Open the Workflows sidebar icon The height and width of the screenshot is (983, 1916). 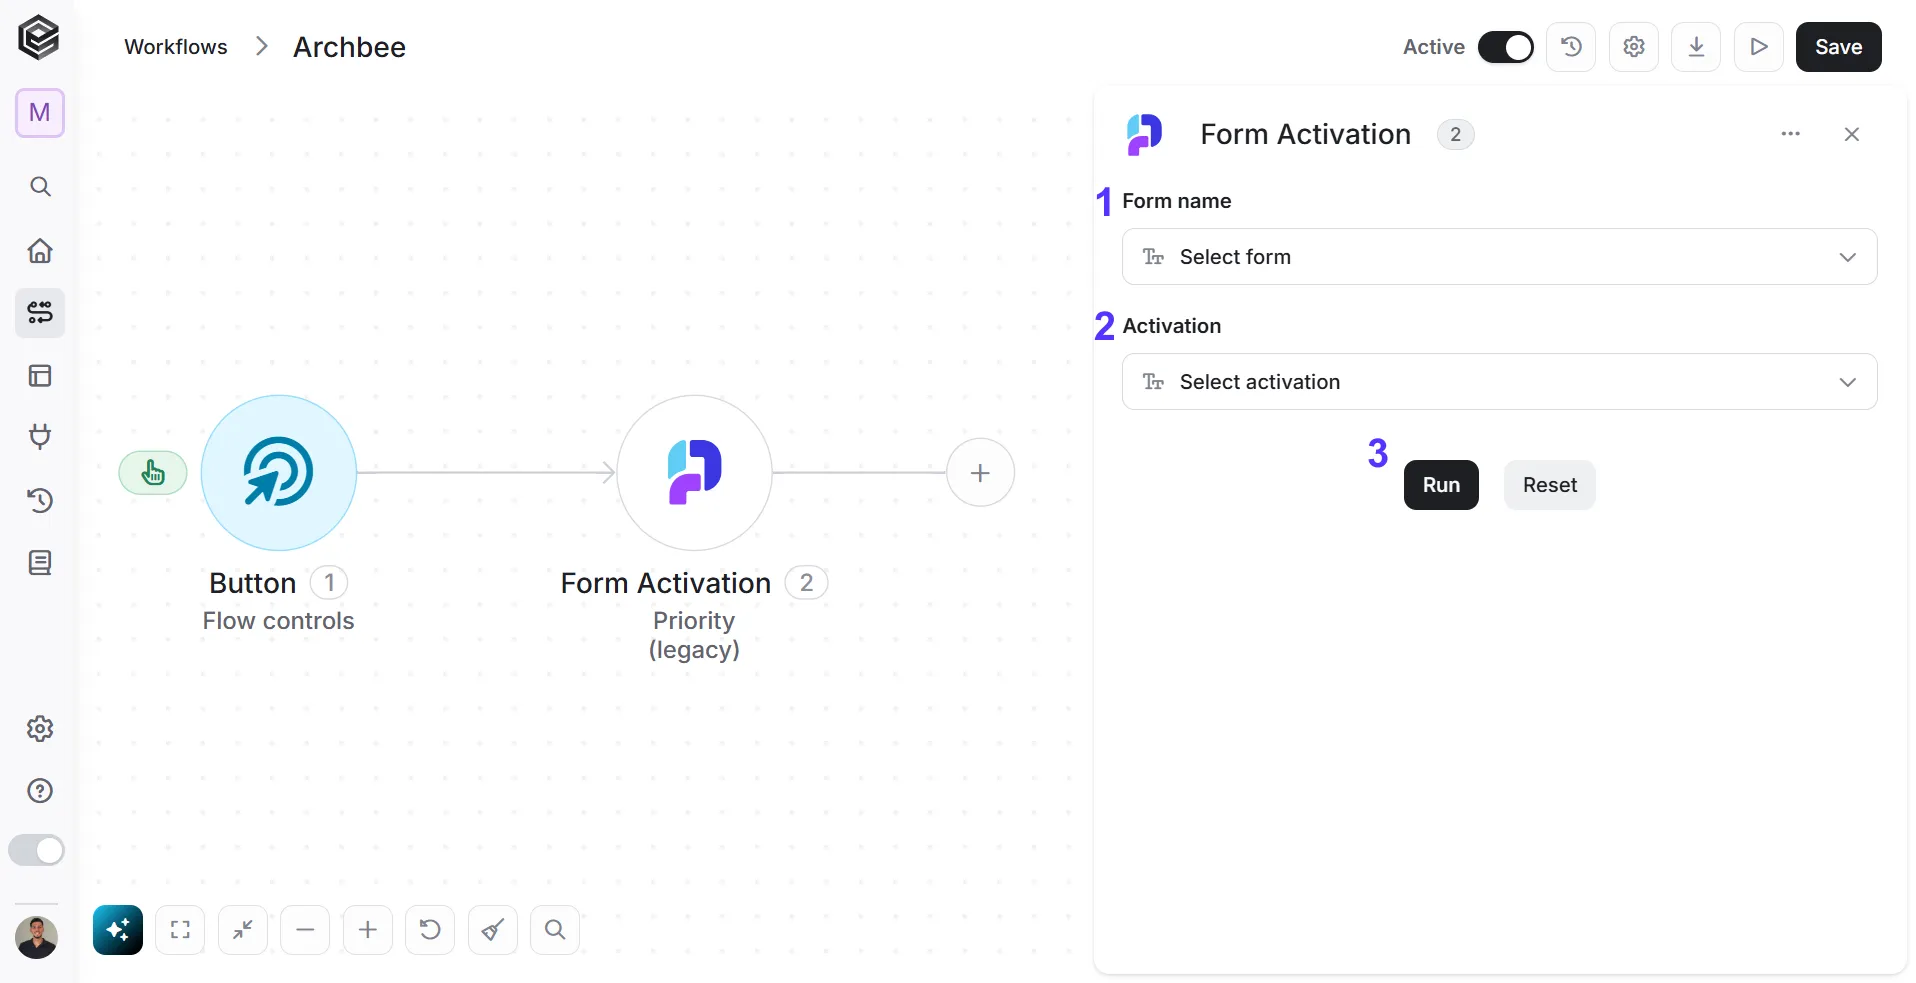[x=40, y=313]
